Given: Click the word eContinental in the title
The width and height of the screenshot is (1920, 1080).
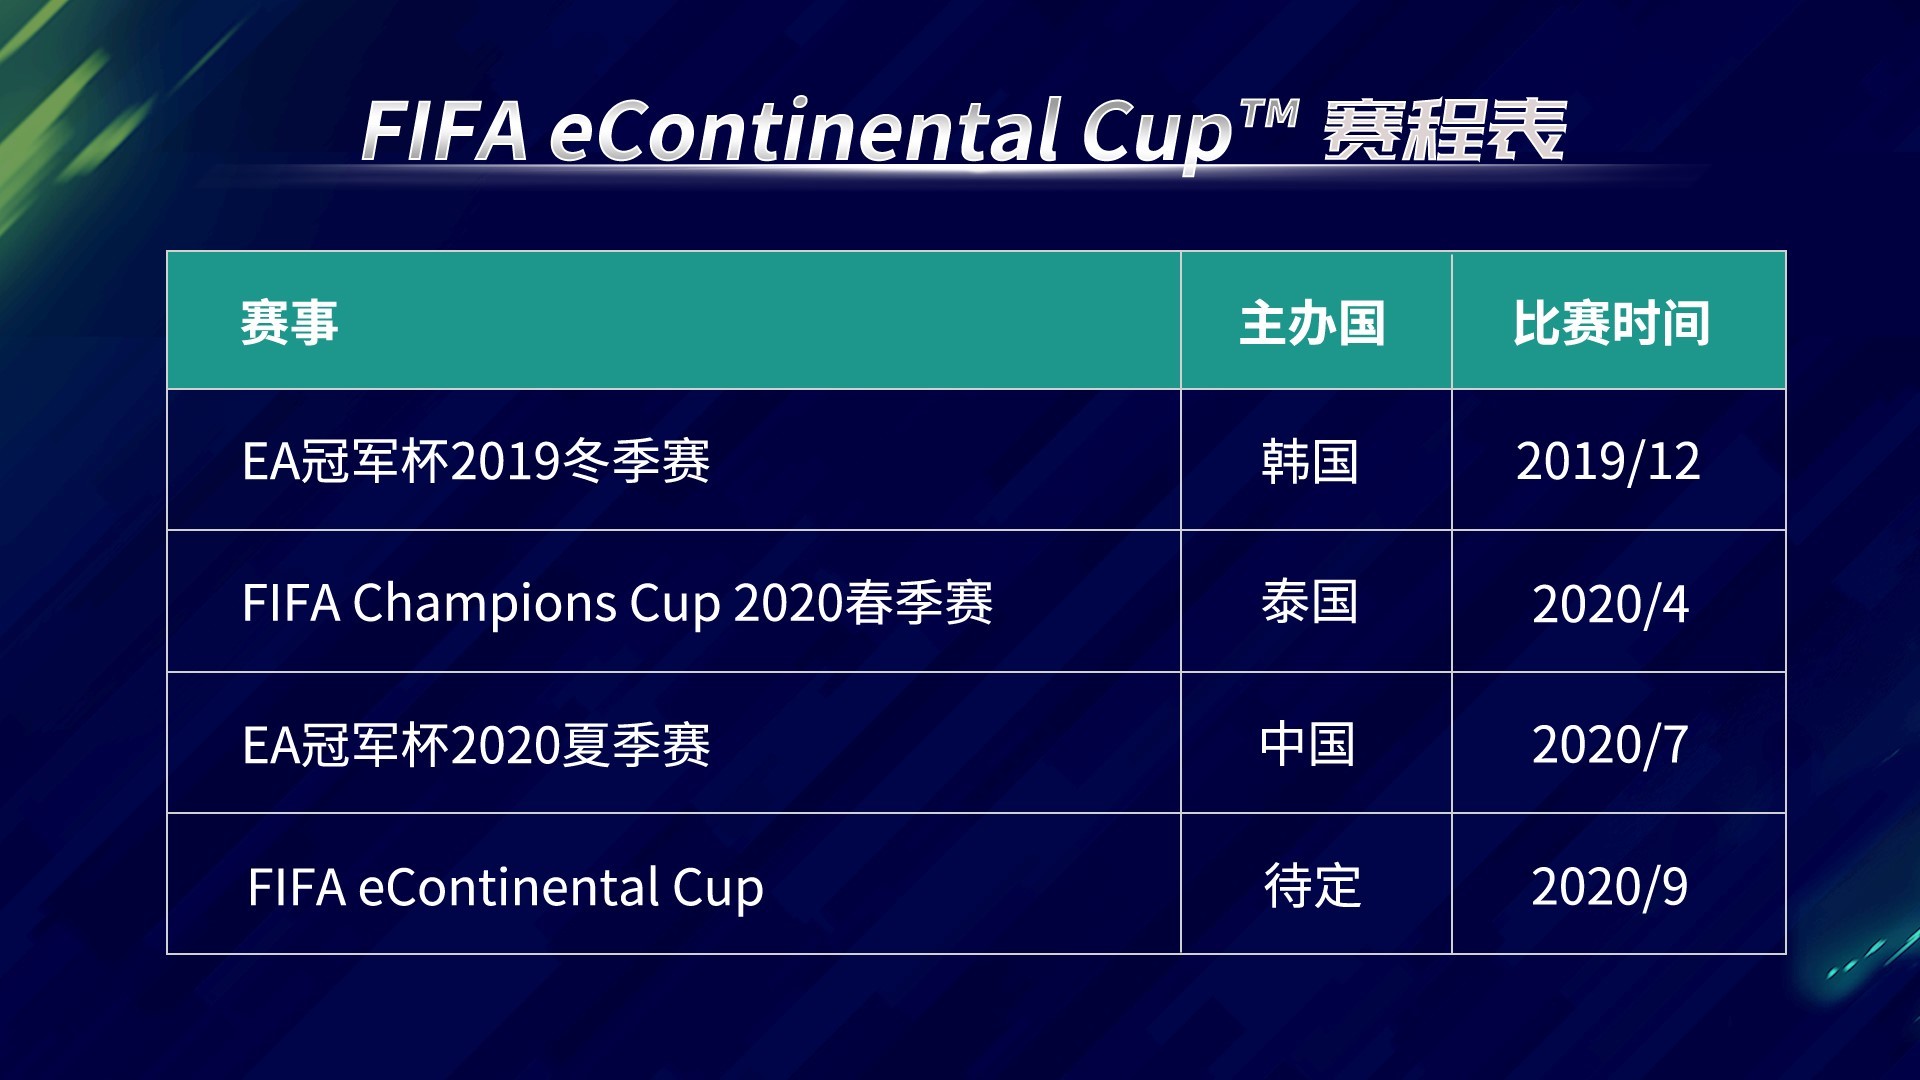Looking at the screenshot, I should click(804, 131).
